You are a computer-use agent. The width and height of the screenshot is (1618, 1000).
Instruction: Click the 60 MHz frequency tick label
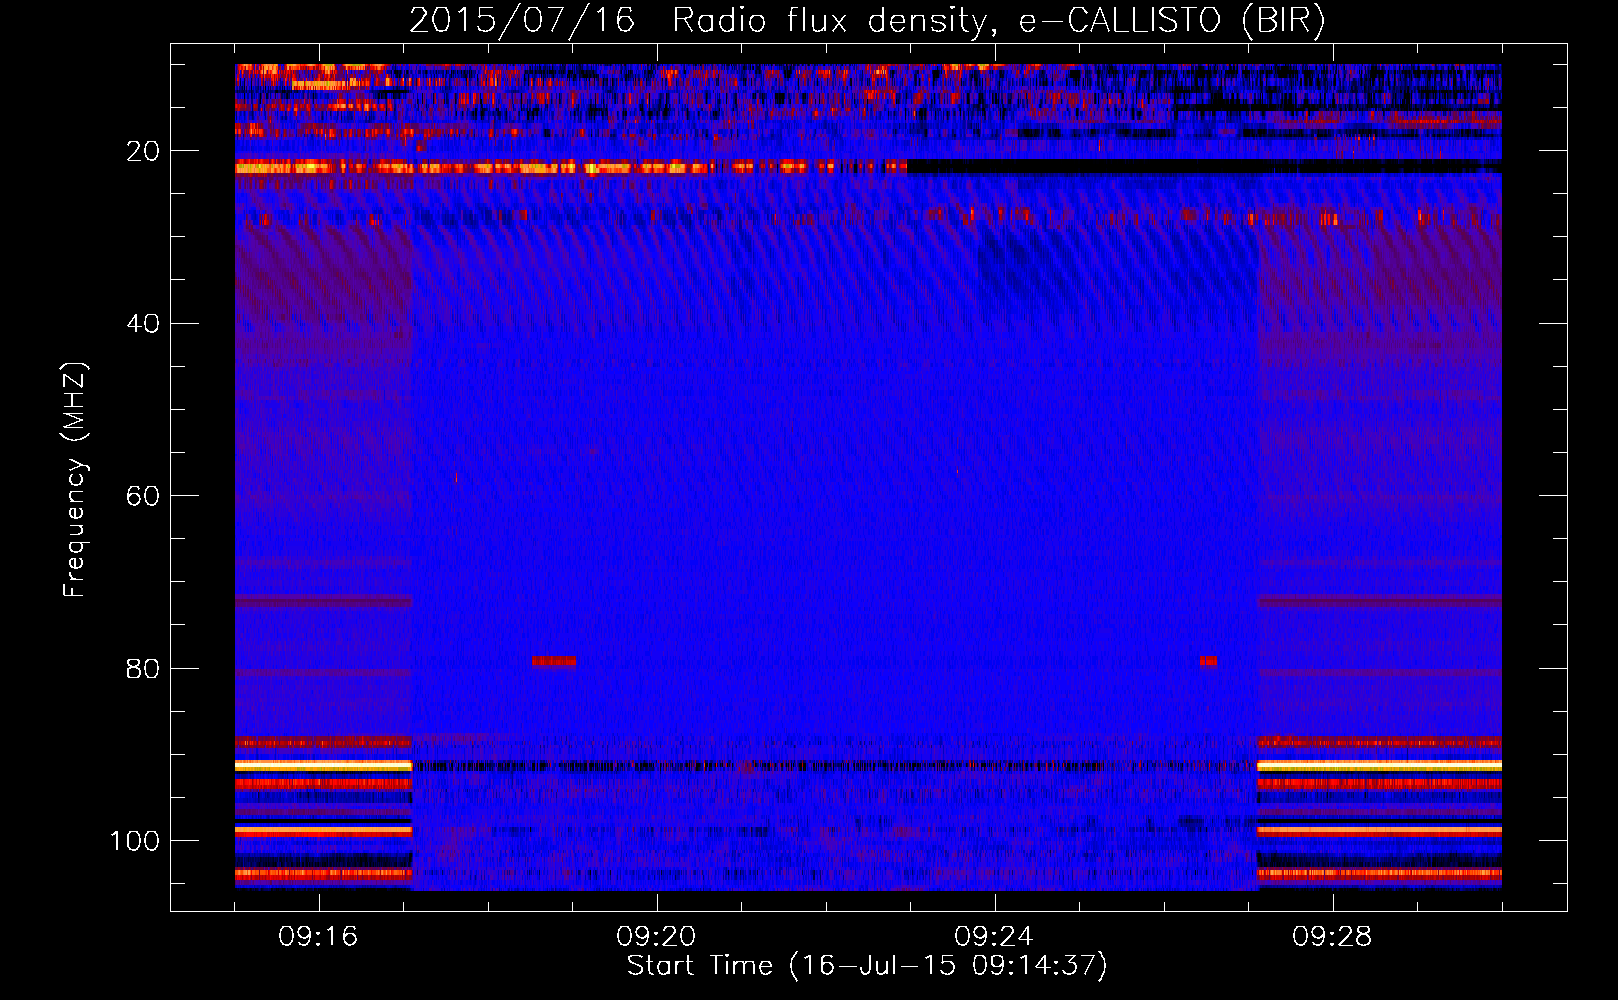[143, 496]
